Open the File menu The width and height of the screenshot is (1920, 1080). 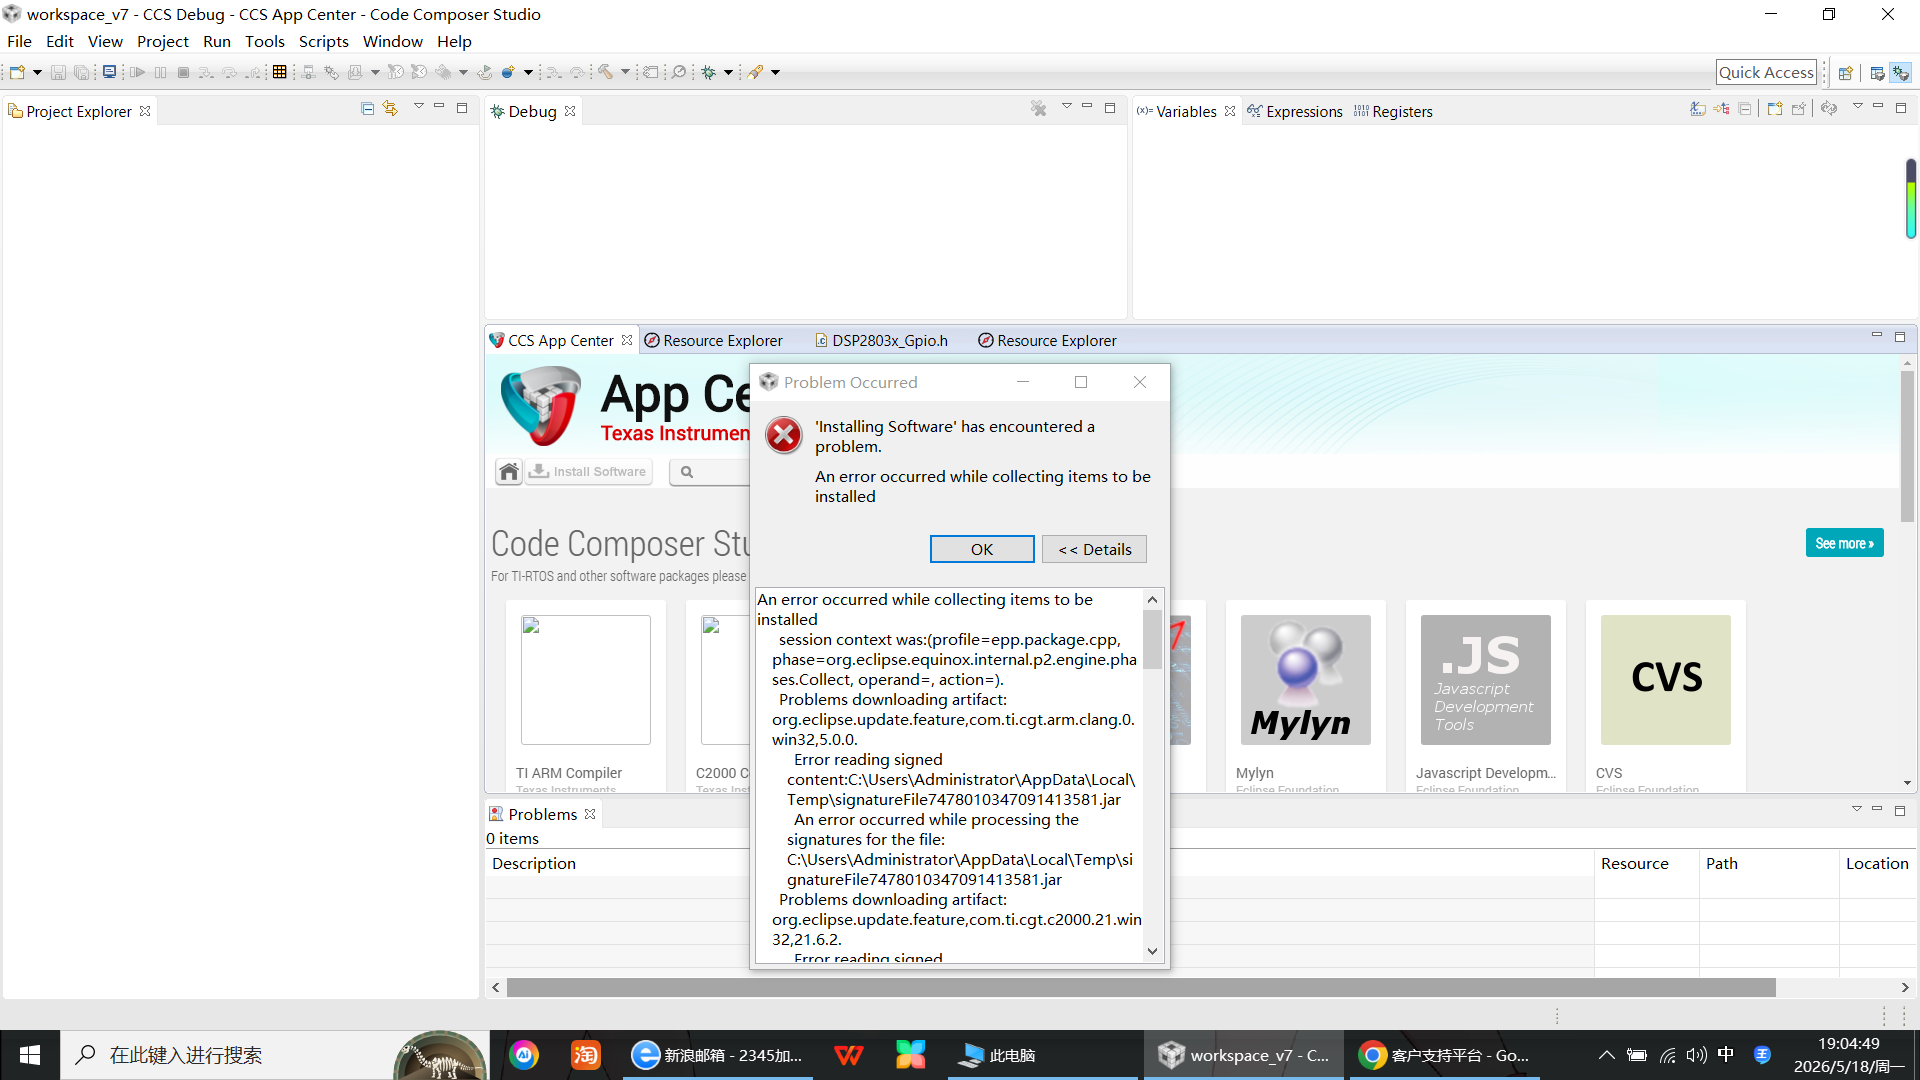(19, 41)
